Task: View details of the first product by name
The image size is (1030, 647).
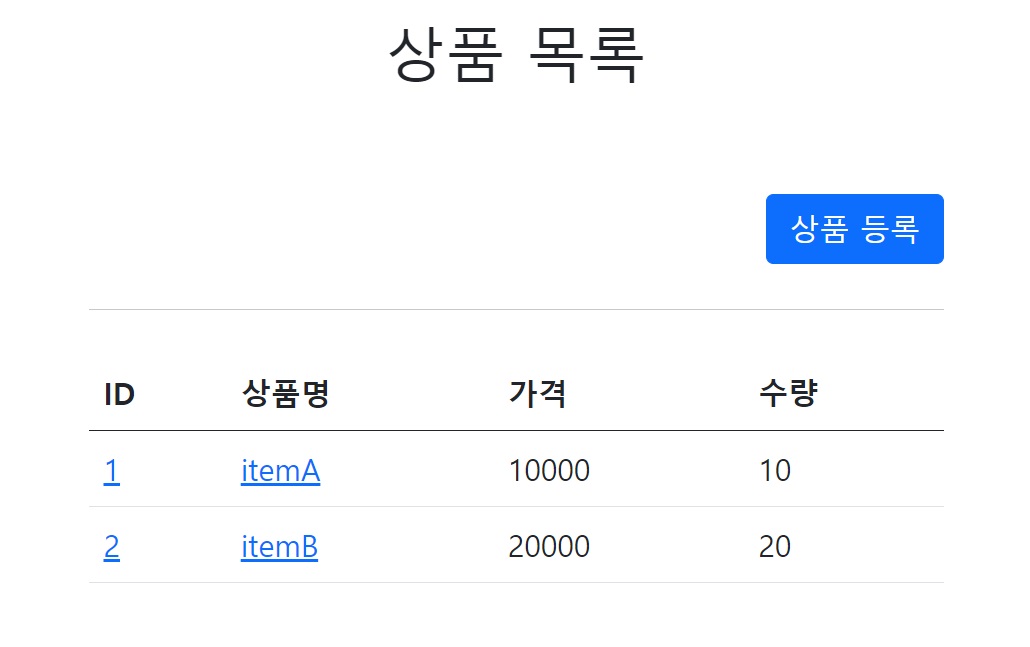Action: pyautogui.click(x=280, y=470)
